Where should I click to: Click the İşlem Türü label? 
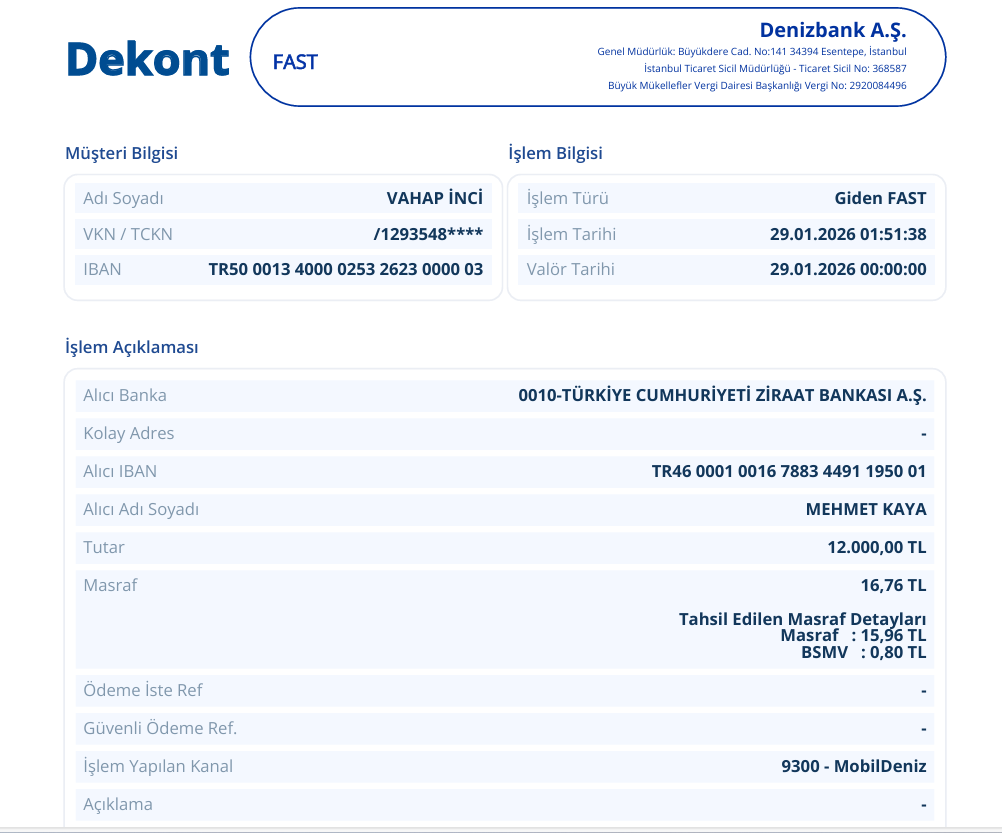pyautogui.click(x=567, y=198)
